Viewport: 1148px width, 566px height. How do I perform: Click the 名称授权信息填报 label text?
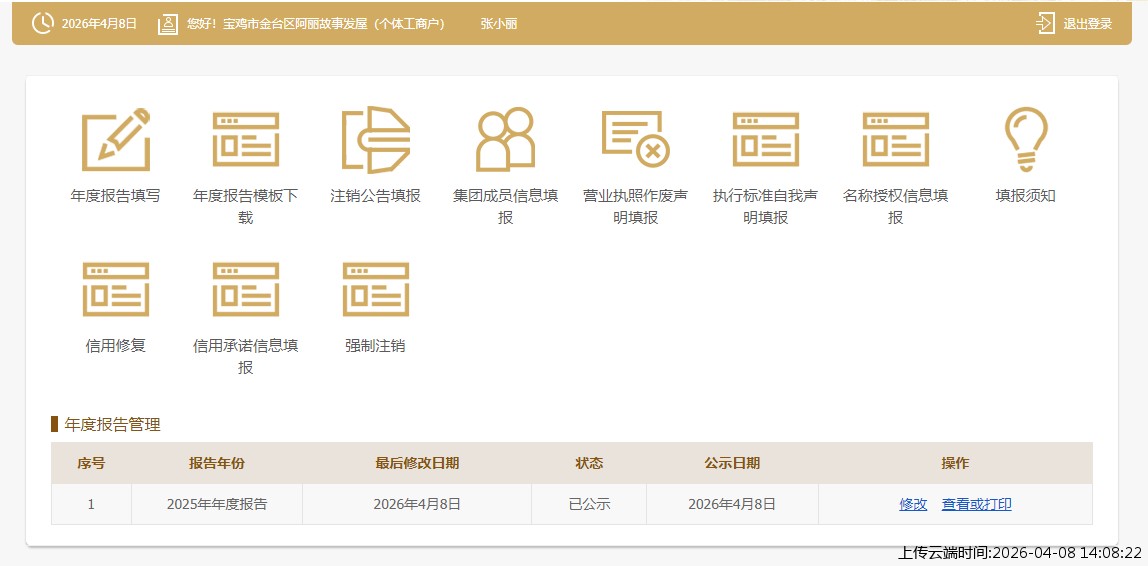(x=895, y=207)
